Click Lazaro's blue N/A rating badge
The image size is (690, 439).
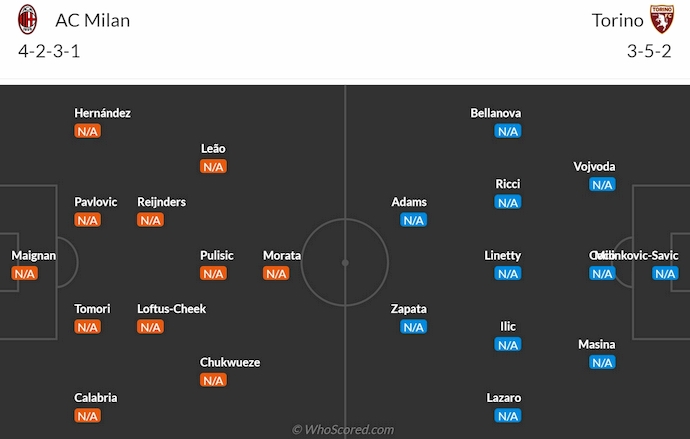(508, 415)
